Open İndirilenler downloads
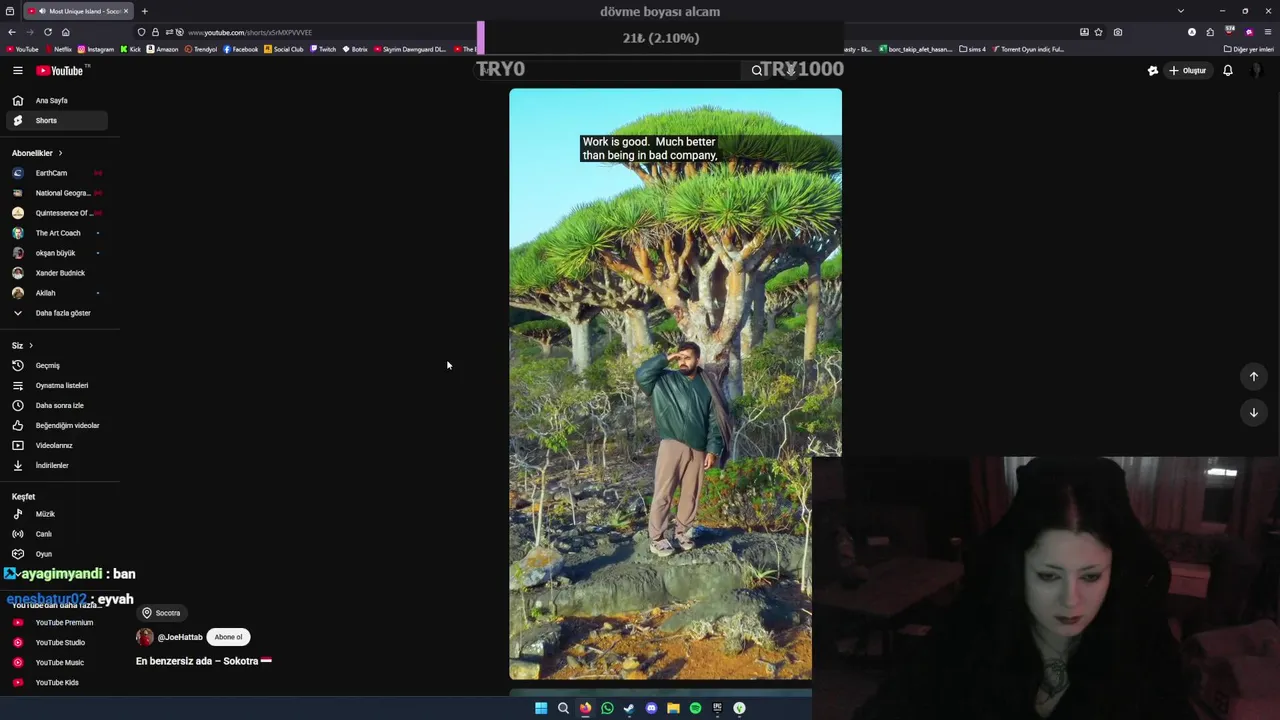This screenshot has height=720, width=1280. 56,465
